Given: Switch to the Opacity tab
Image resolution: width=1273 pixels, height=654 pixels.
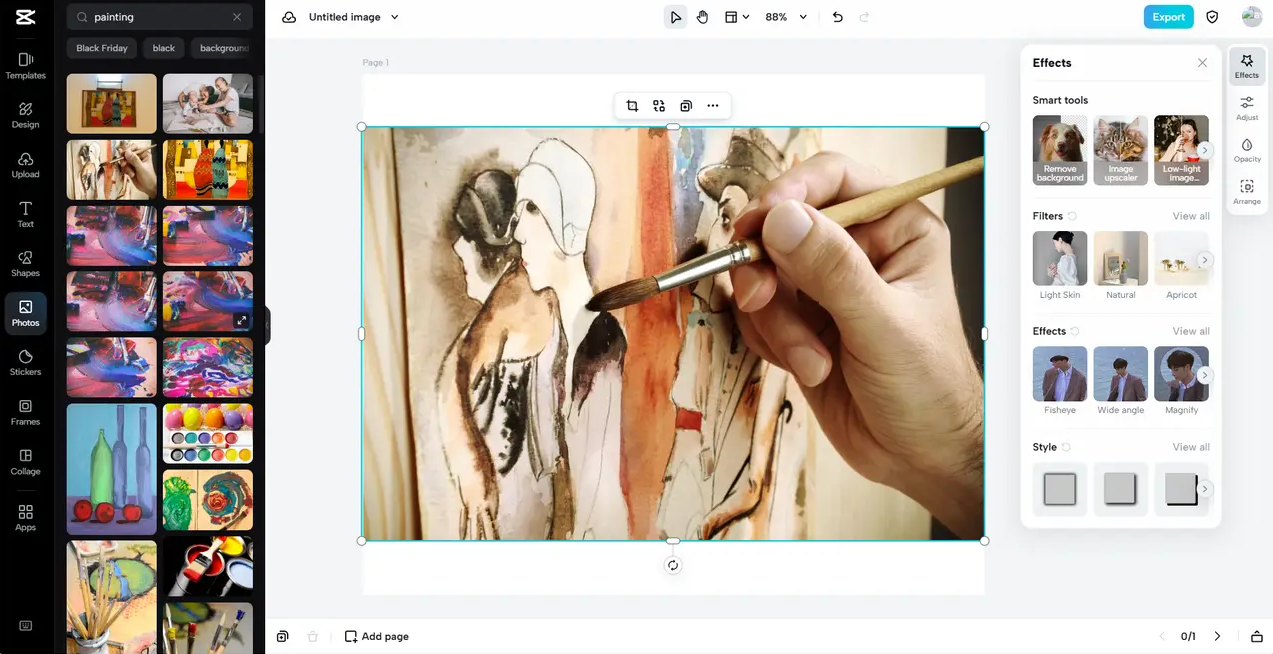Looking at the screenshot, I should pyautogui.click(x=1247, y=150).
